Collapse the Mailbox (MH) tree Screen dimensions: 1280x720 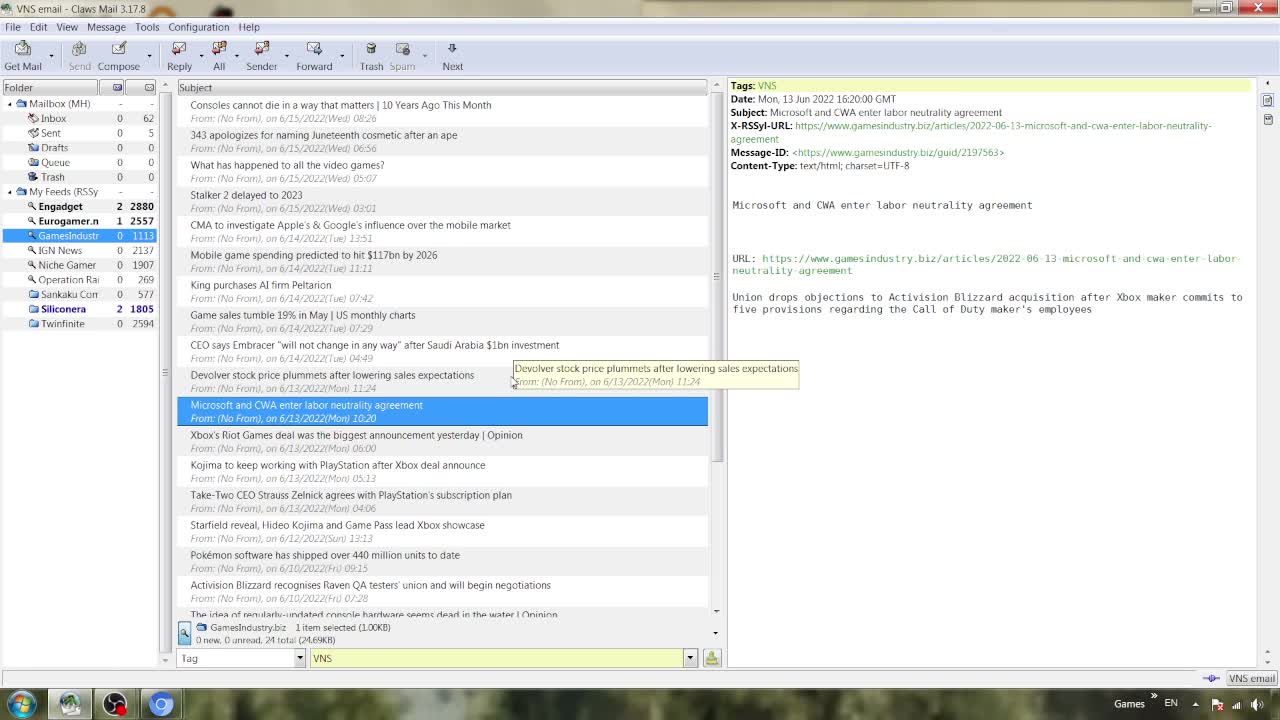[x=10, y=104]
